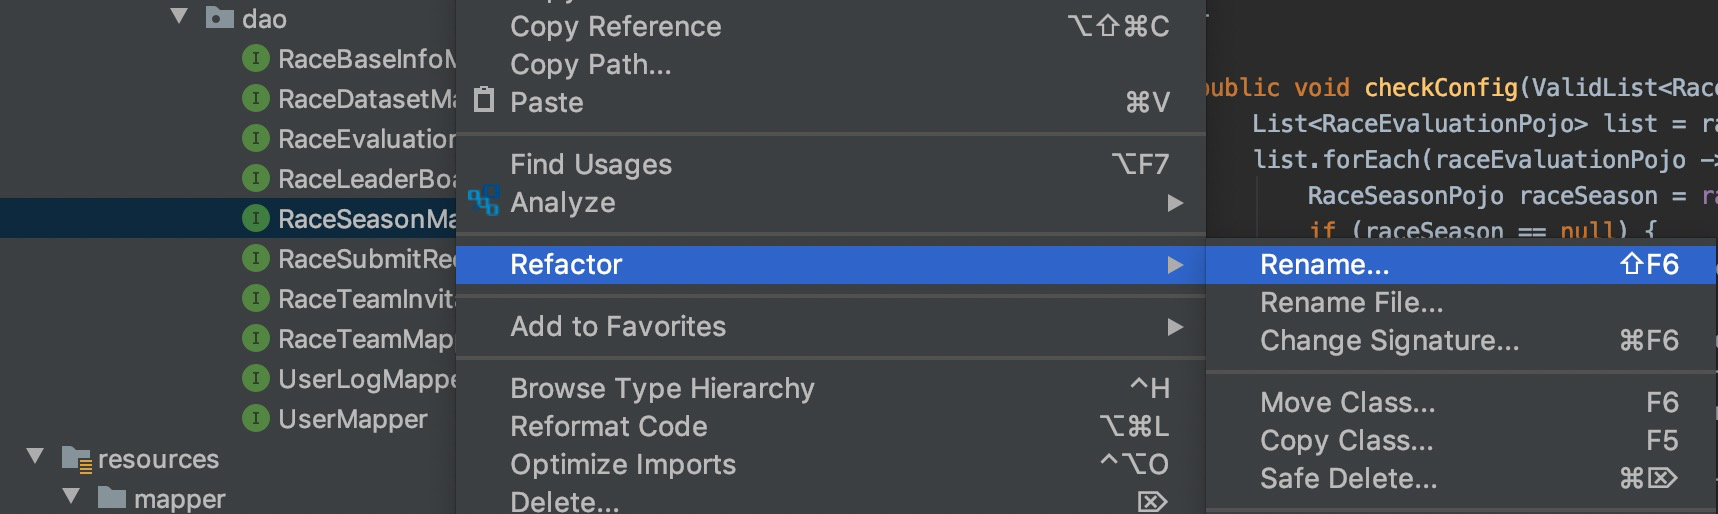Choose Rename... from the Refactor submenu
1718x514 pixels.
[x=1324, y=264]
